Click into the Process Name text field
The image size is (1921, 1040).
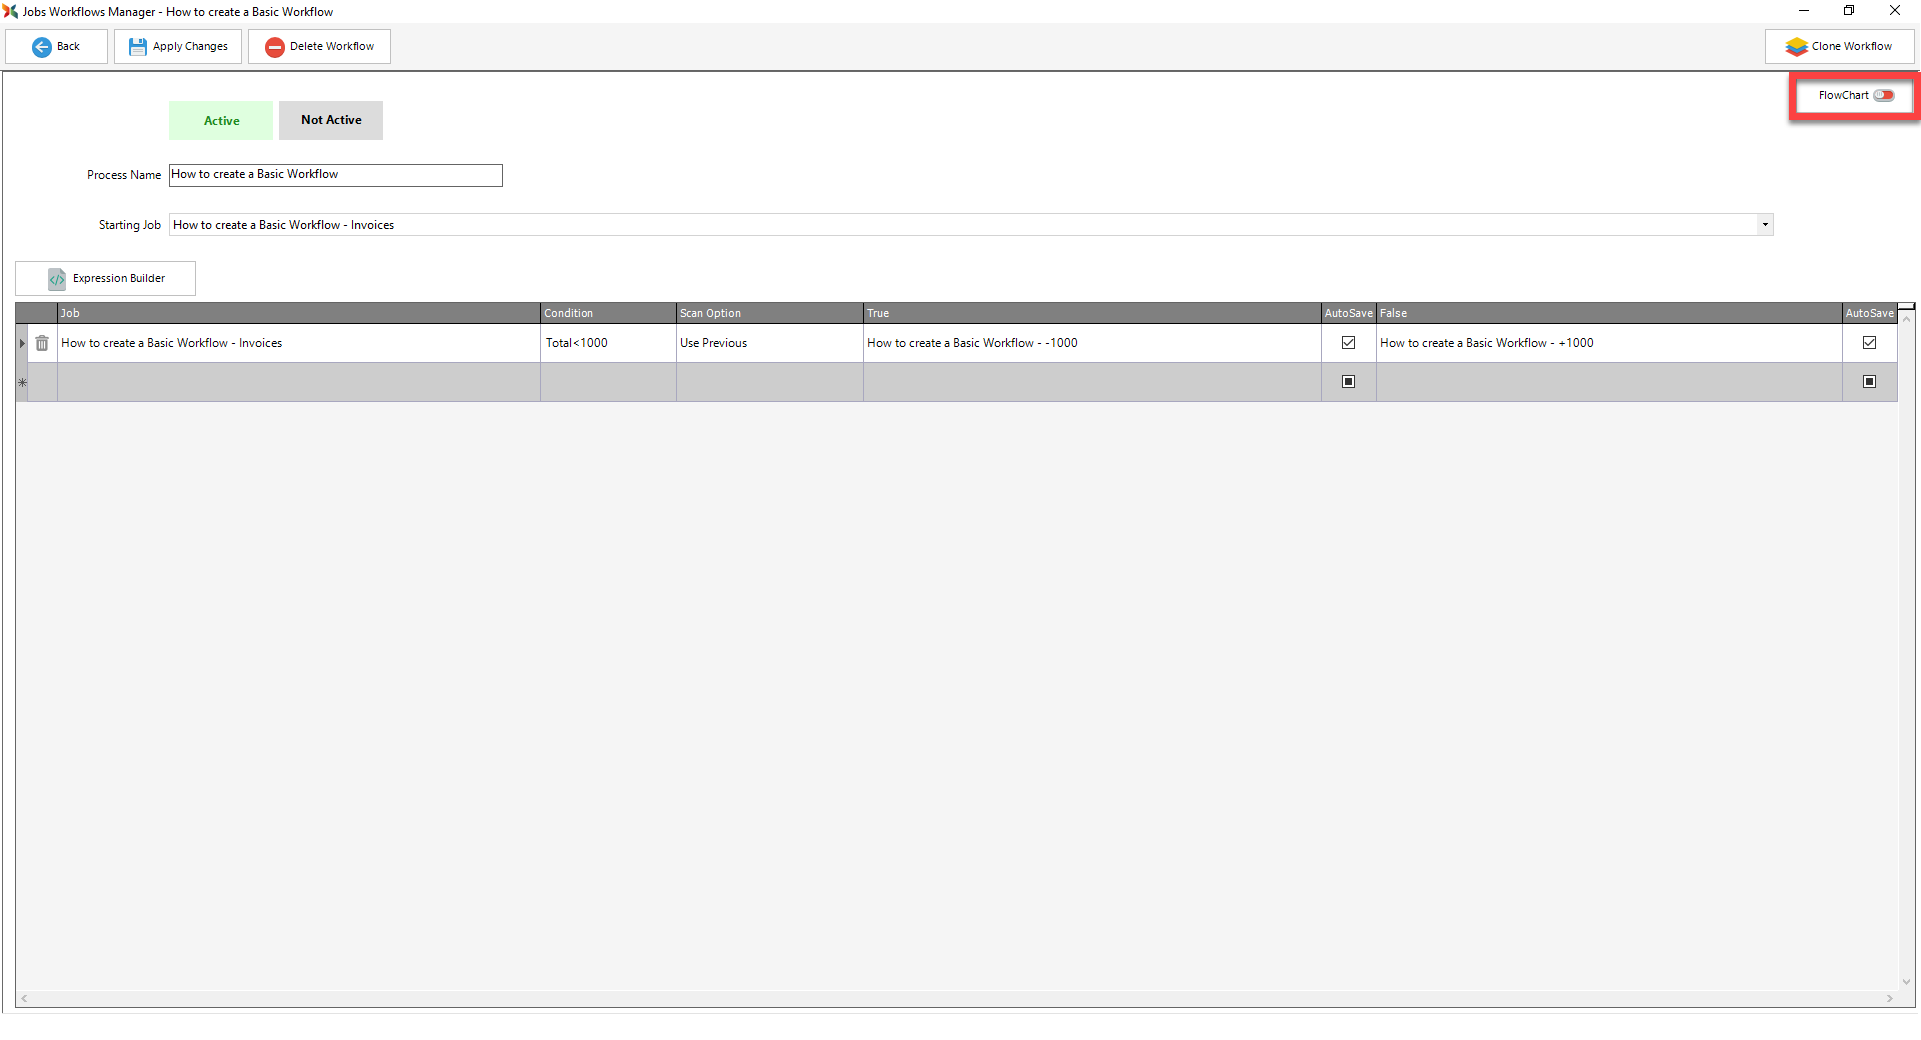click(x=335, y=175)
